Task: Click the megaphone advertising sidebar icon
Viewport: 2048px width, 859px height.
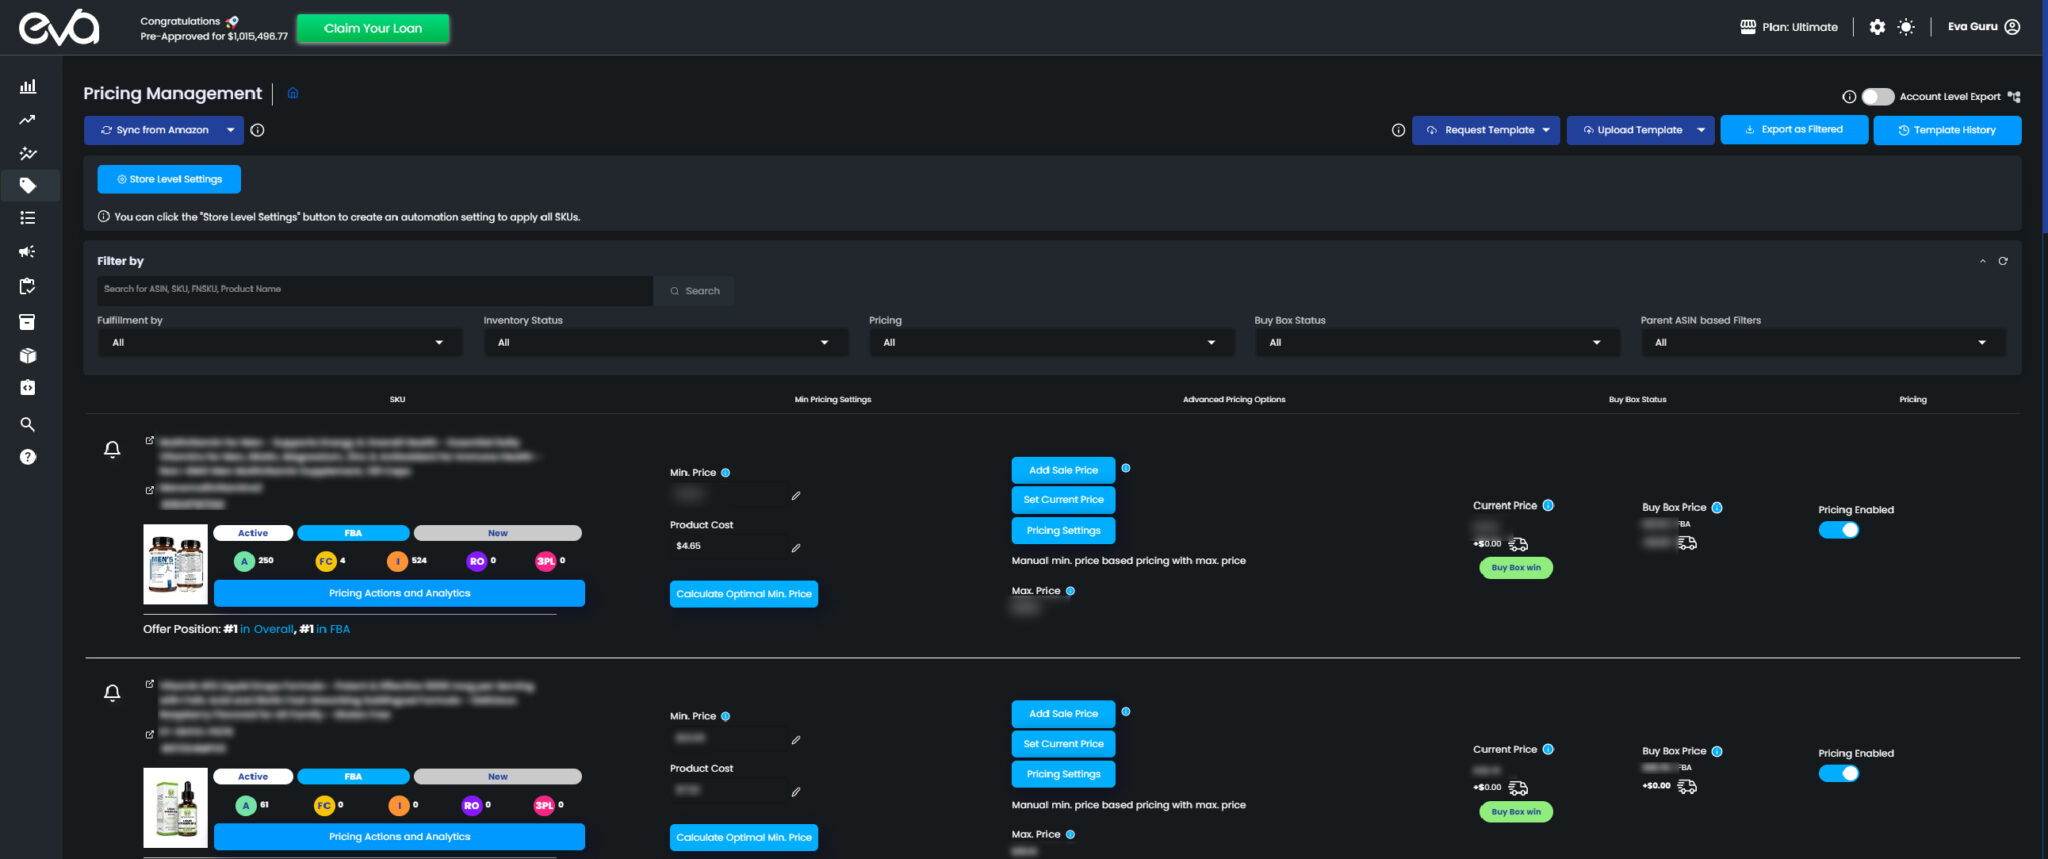Action: (28, 252)
